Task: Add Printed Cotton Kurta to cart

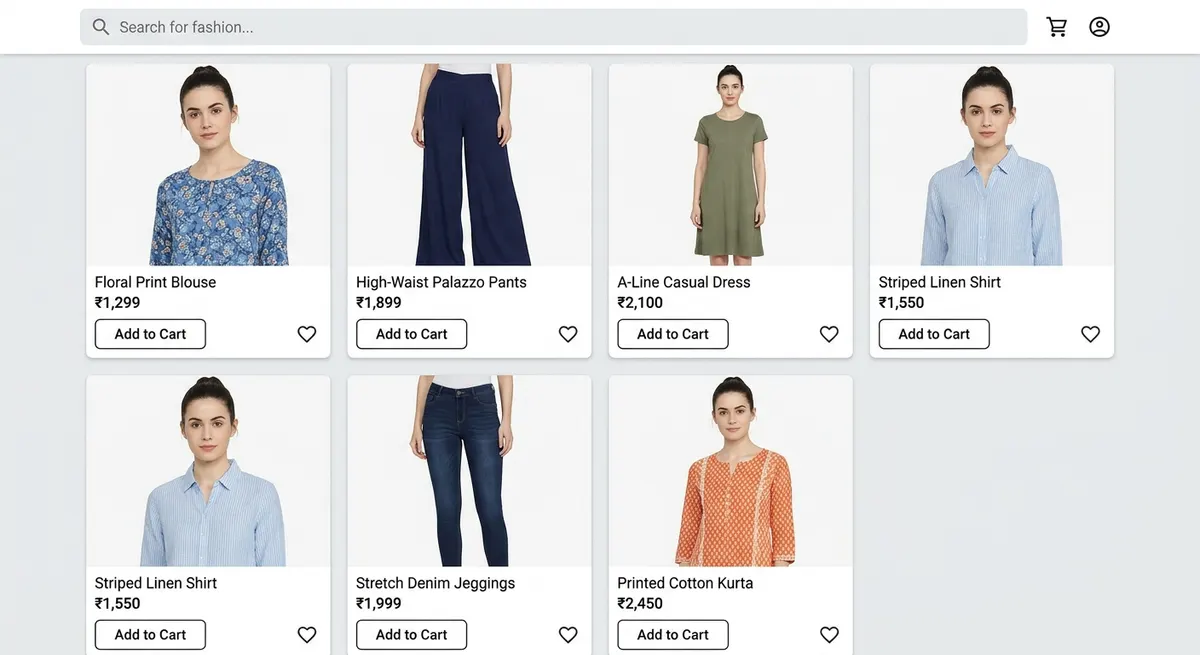Action: 672,634
